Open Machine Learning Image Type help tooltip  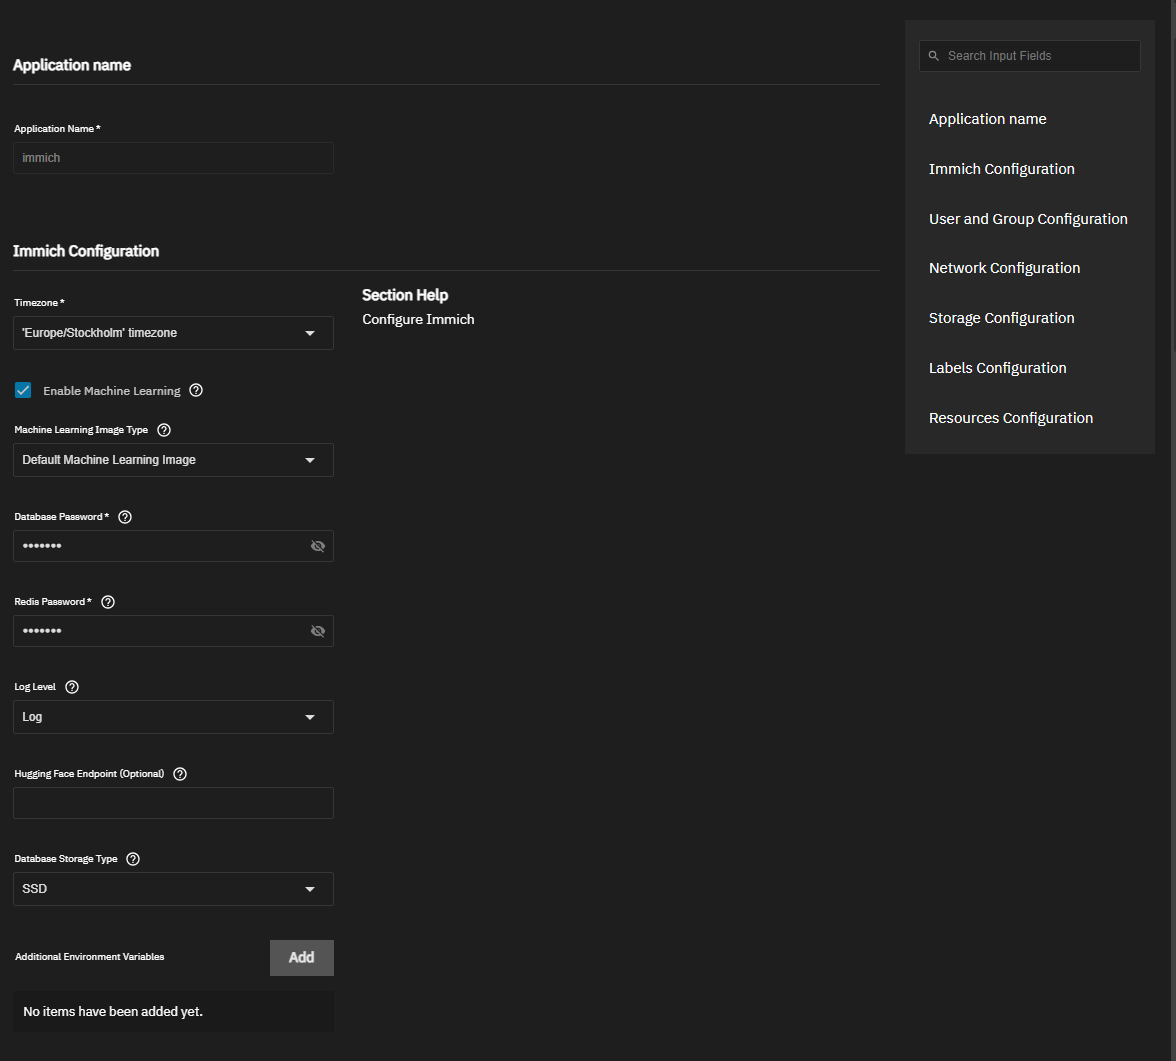pos(164,430)
